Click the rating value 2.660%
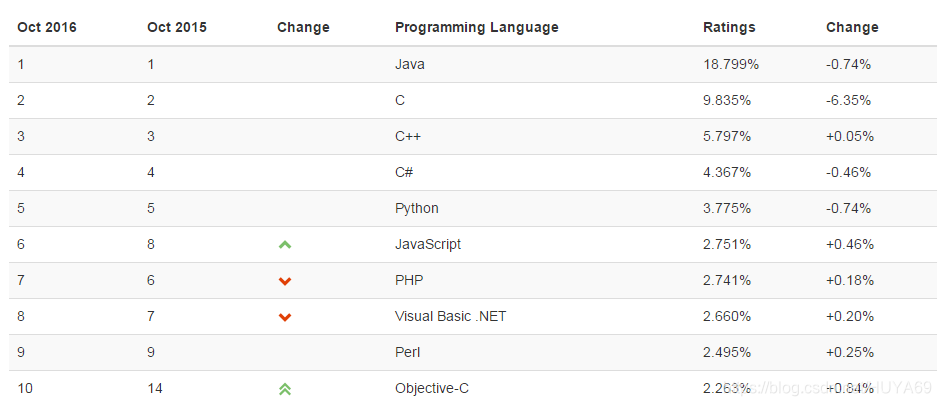This screenshot has width=941, height=406. point(727,316)
